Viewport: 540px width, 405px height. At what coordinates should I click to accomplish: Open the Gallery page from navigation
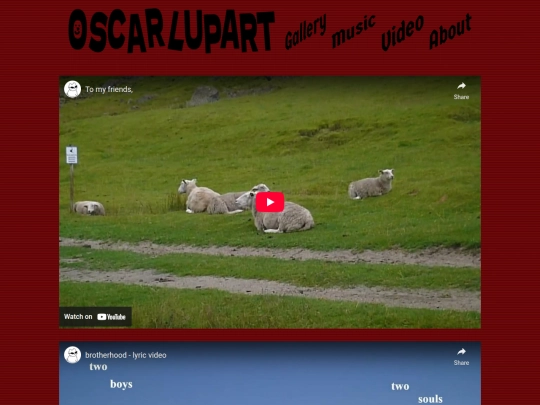305,31
